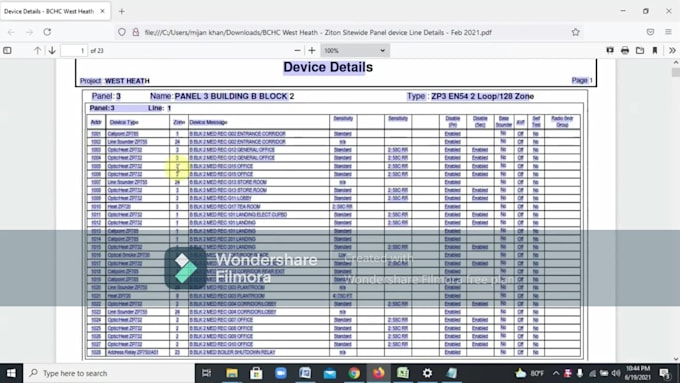This screenshot has height=383, width=680.
Task: Show hidden system tray icons
Action: 556,373
